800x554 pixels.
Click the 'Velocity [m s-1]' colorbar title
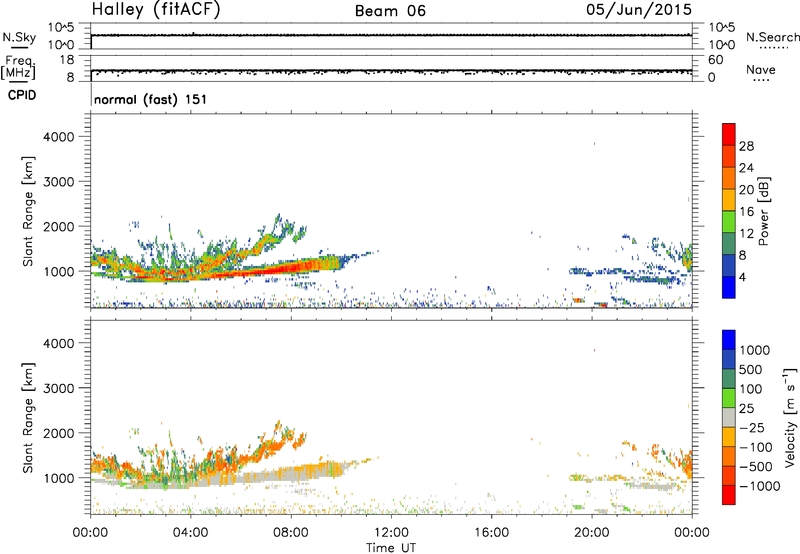pos(790,417)
